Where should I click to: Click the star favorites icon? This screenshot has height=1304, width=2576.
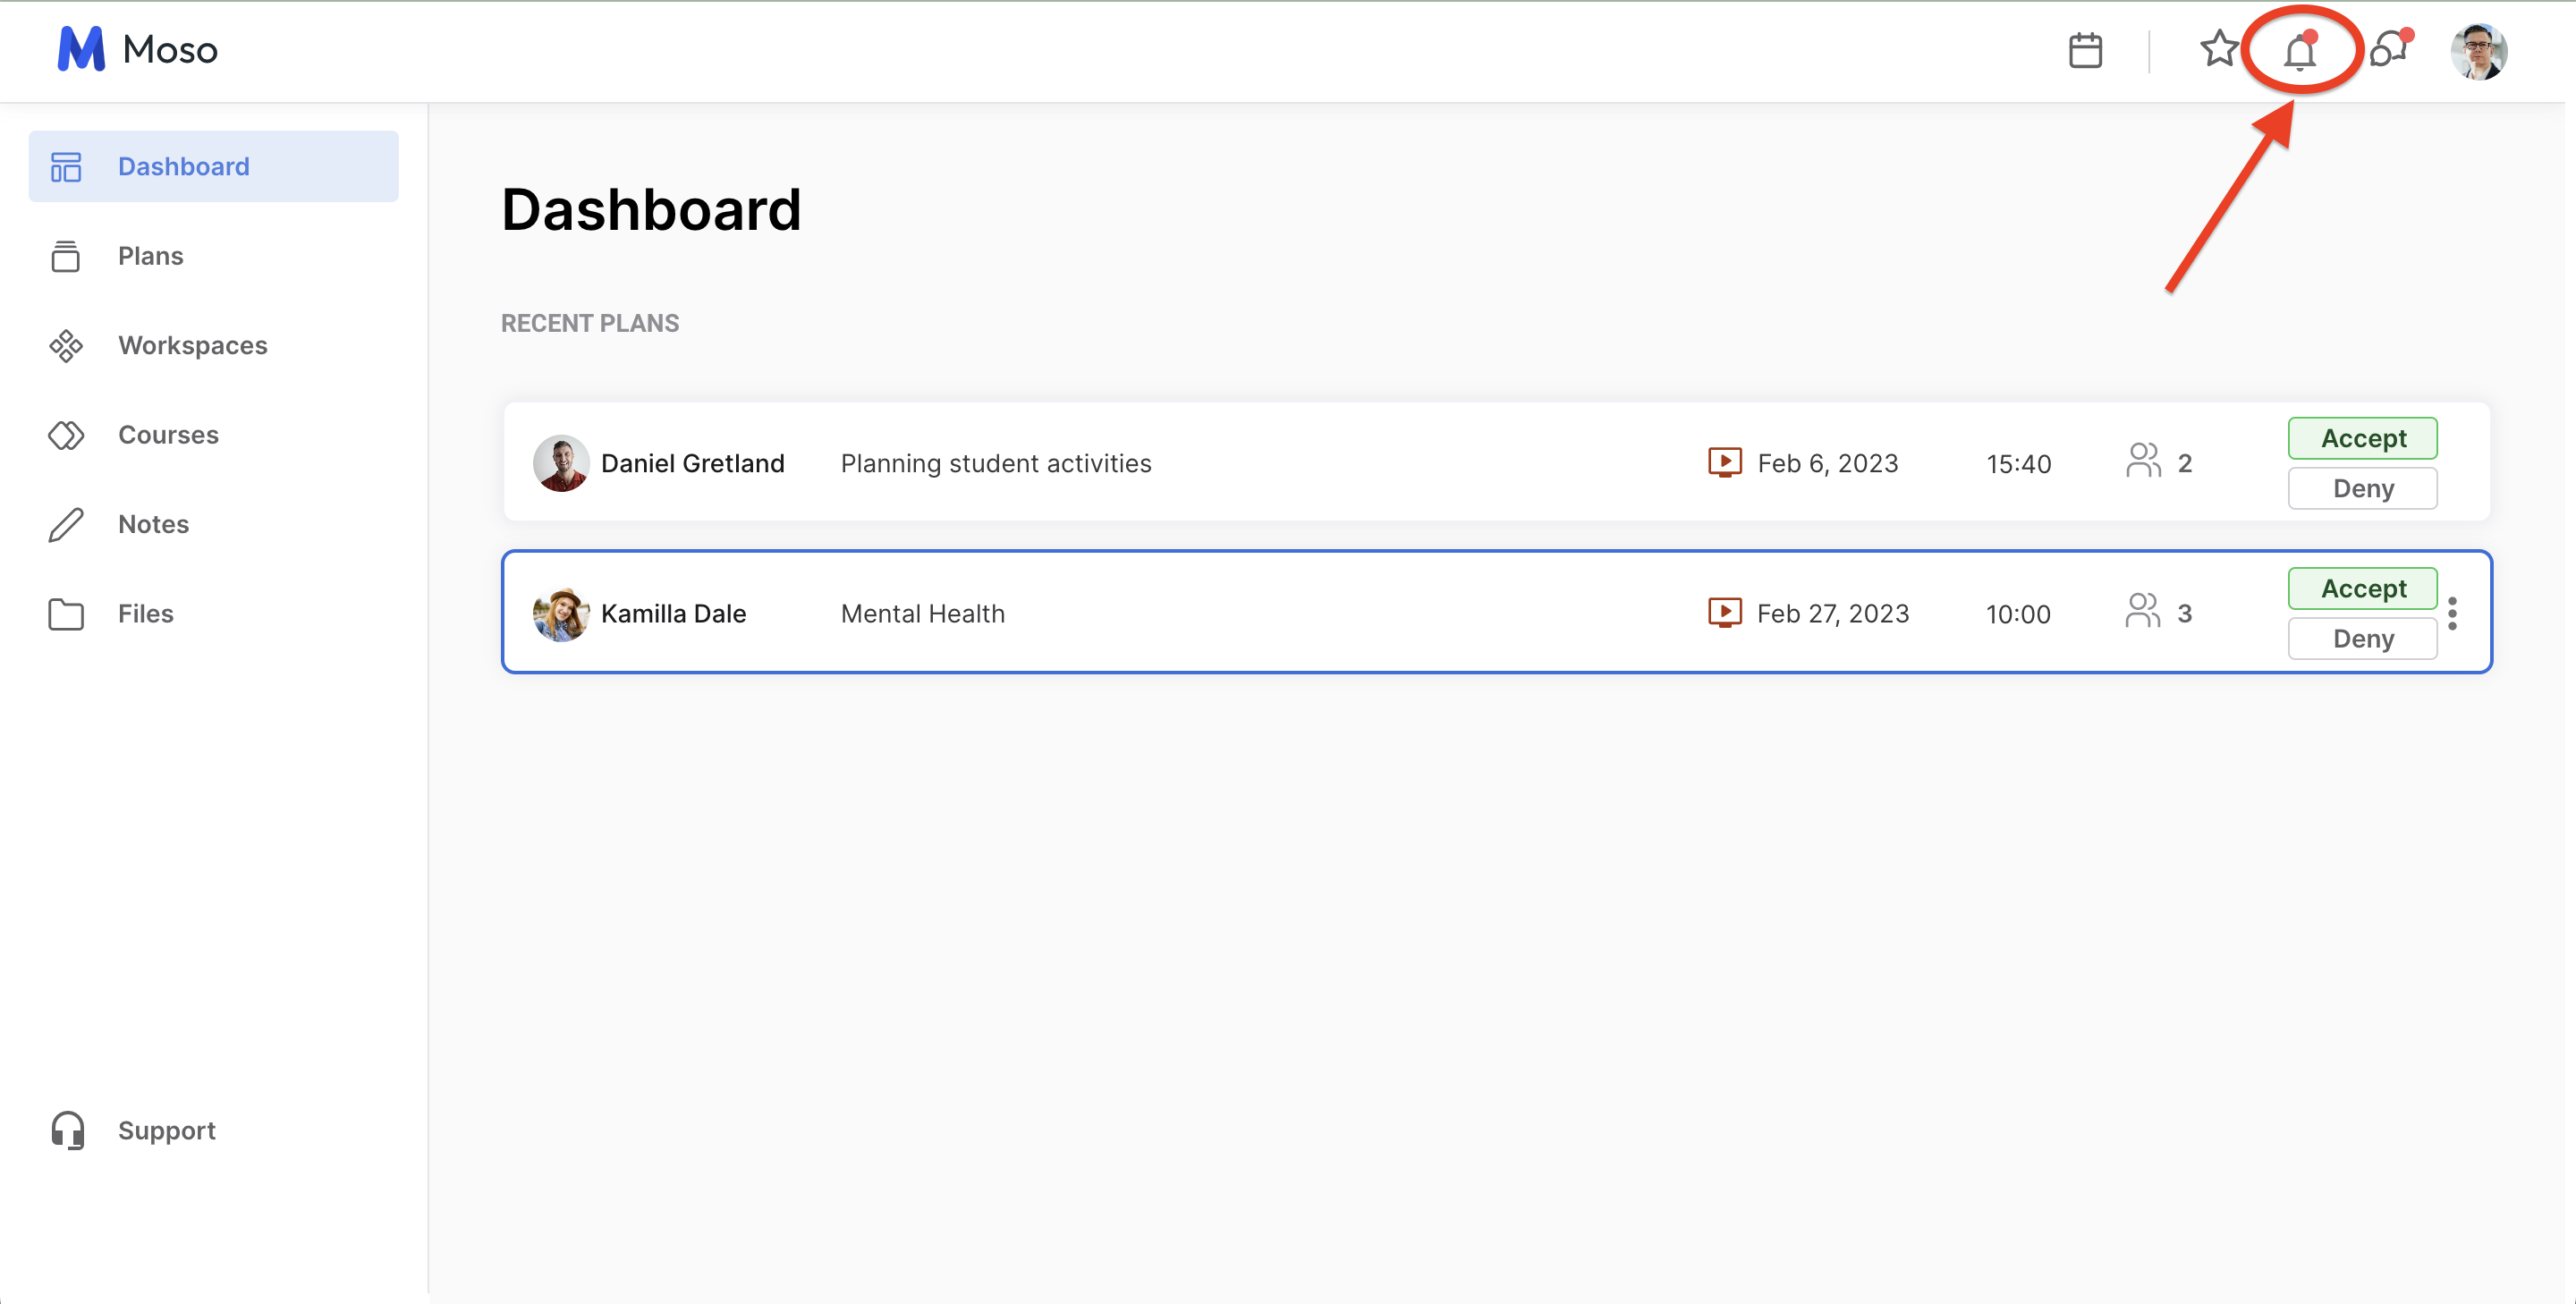(x=2218, y=48)
